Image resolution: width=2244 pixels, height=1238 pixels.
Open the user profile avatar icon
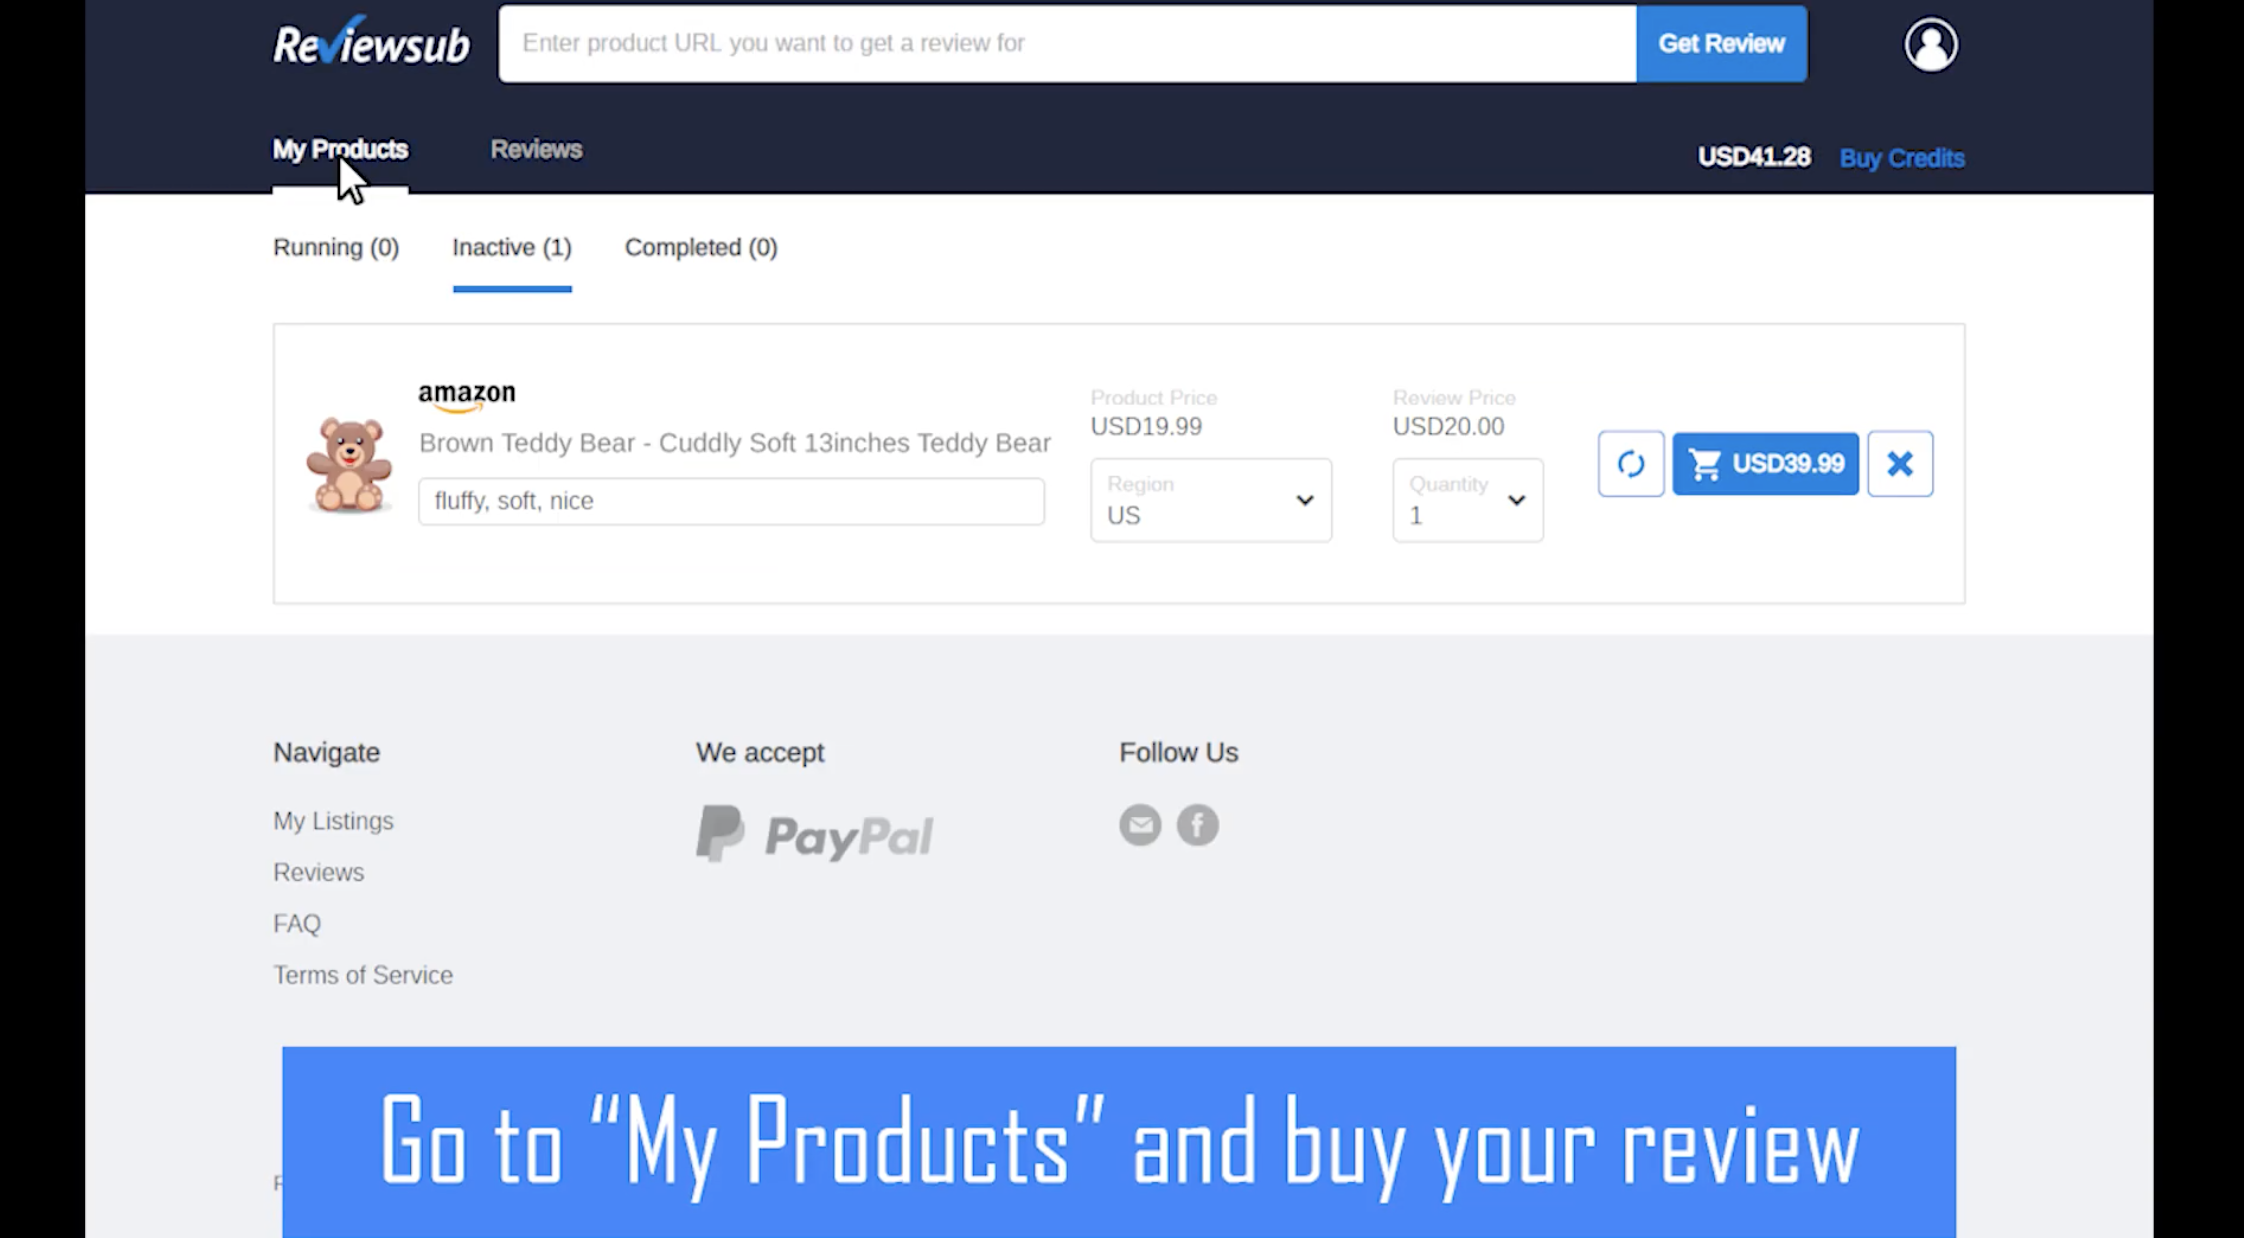coord(1930,45)
